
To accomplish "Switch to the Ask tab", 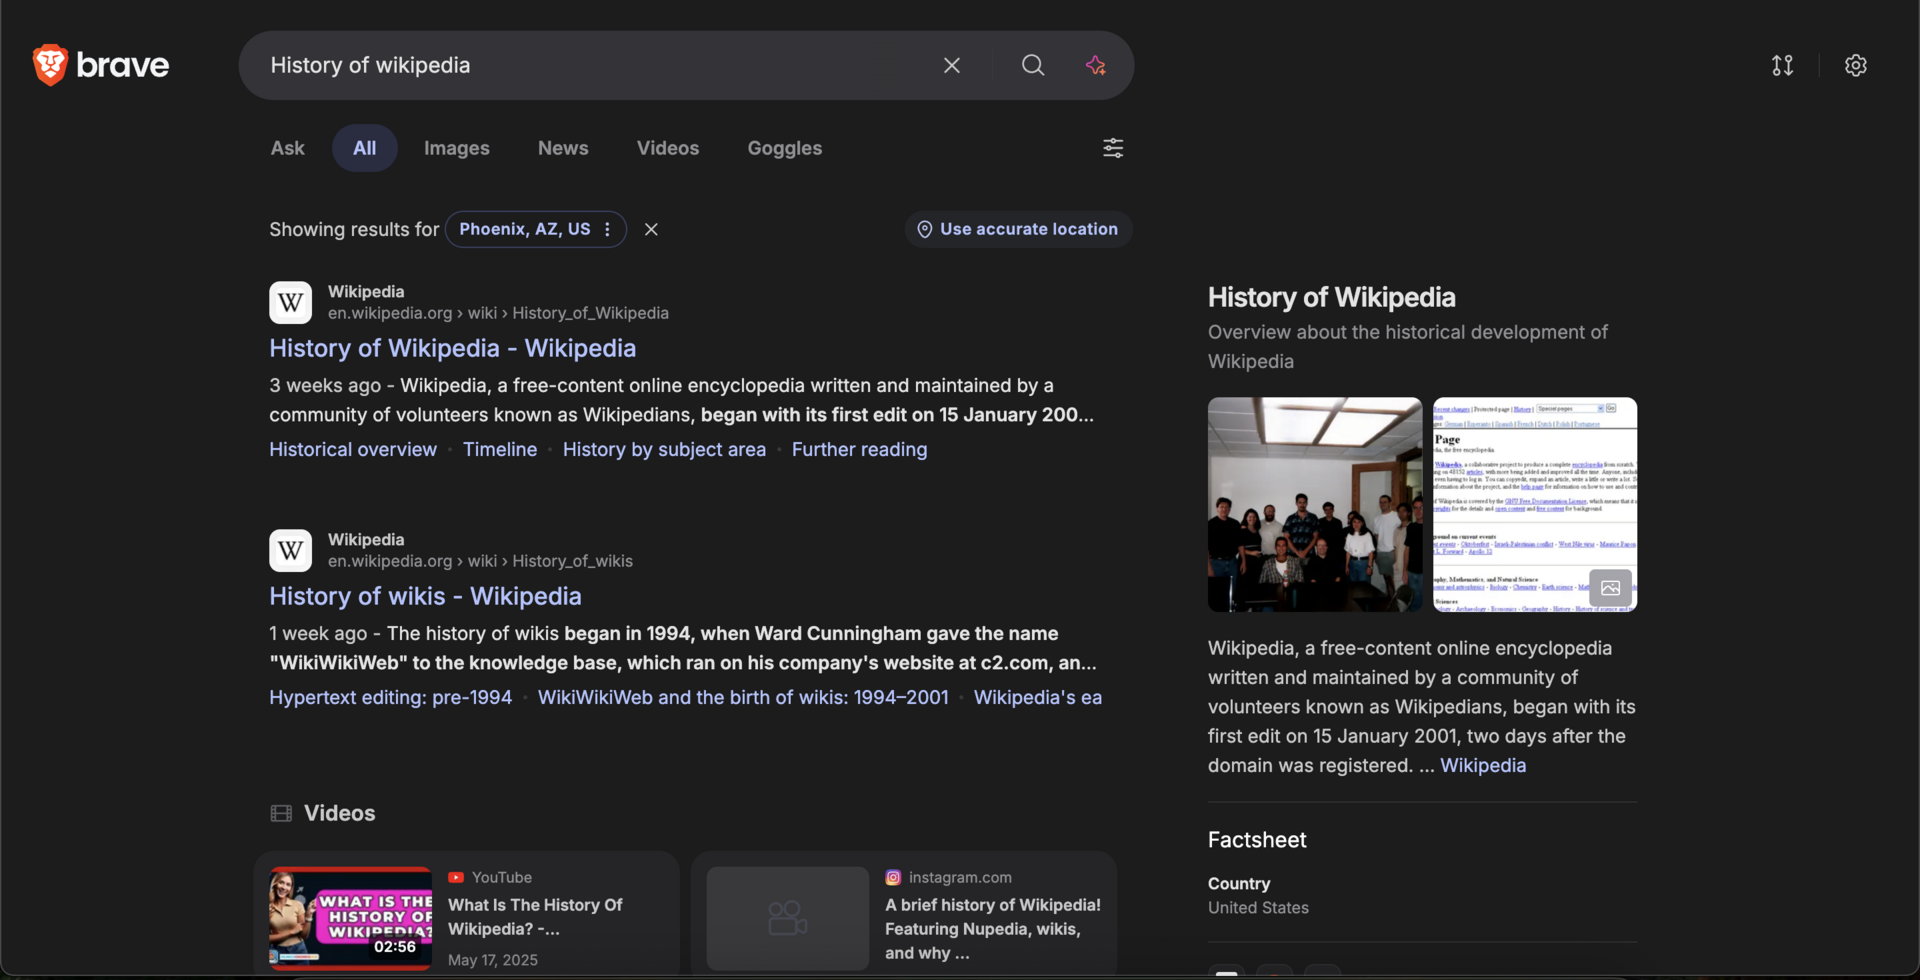I will pyautogui.click(x=287, y=148).
